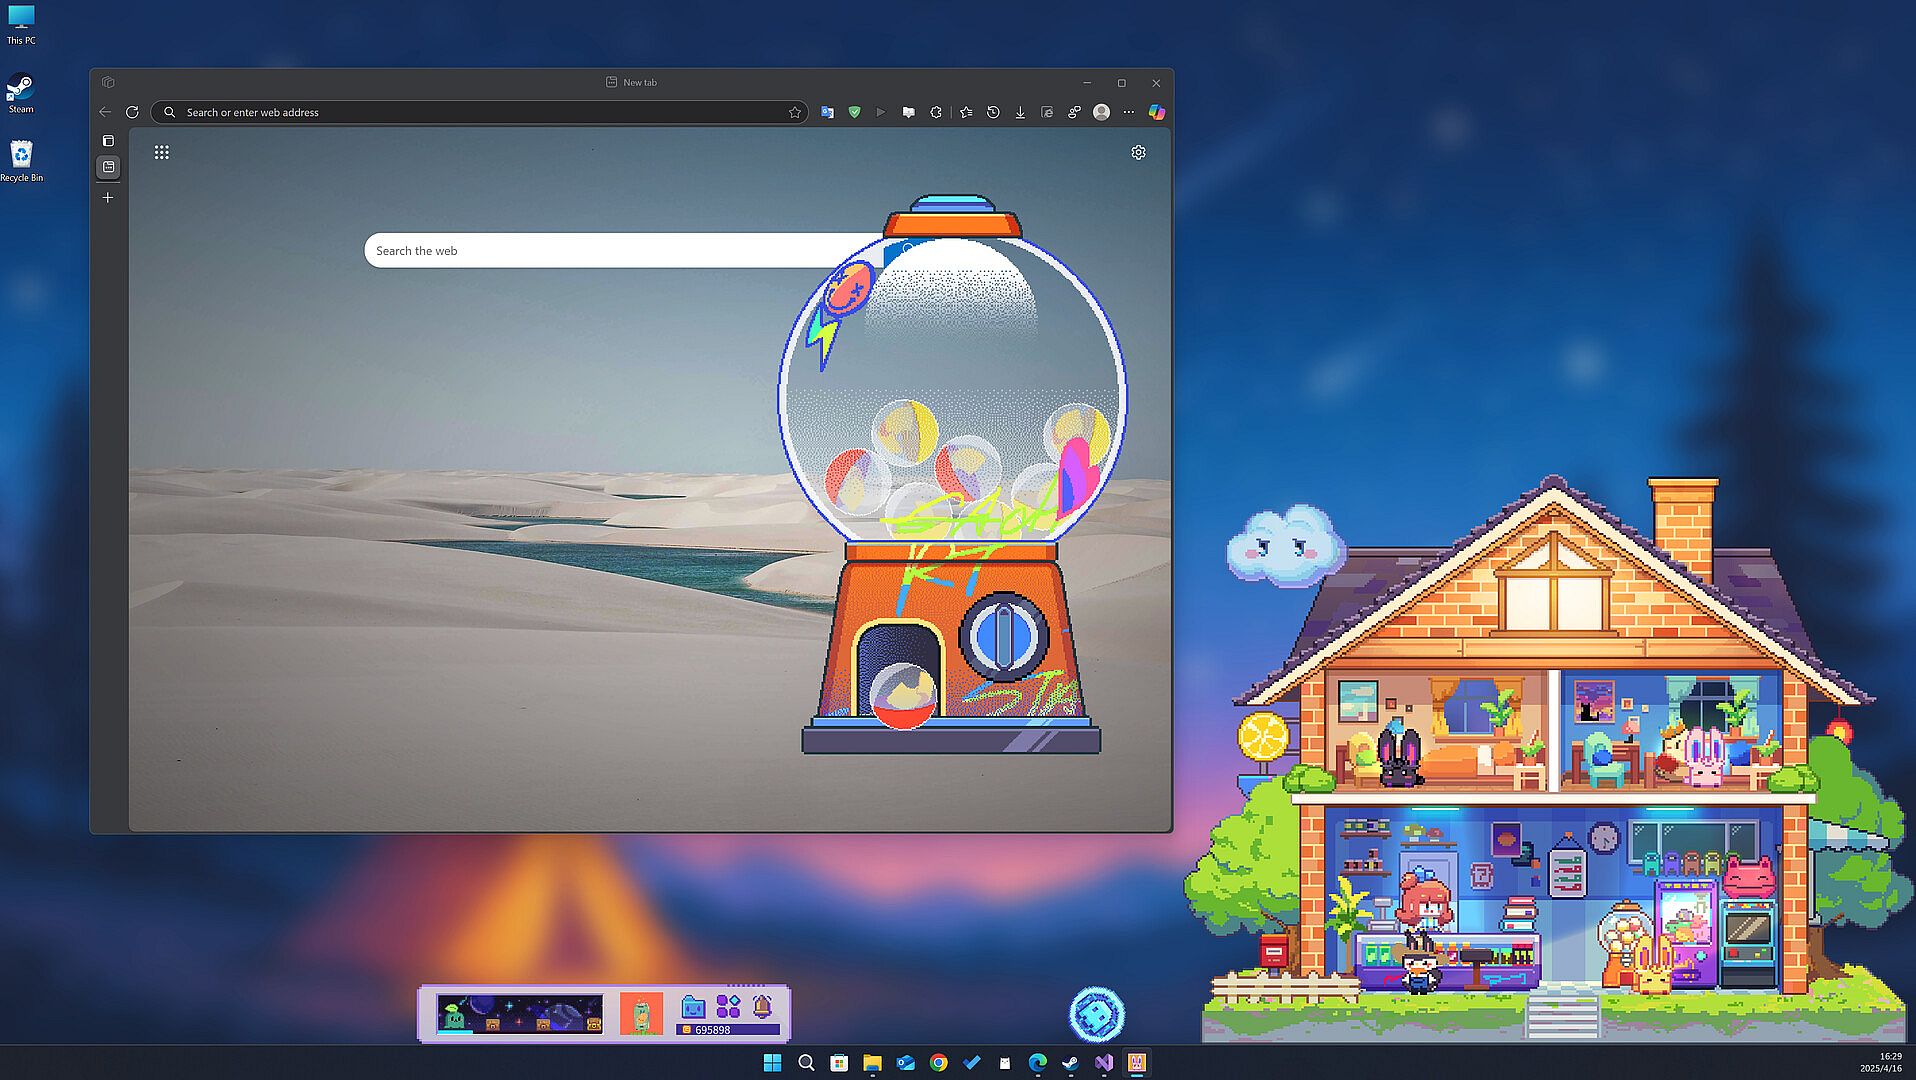Click the green shield ad-blocker icon
Screen dimensions: 1916x1080
(x=854, y=112)
